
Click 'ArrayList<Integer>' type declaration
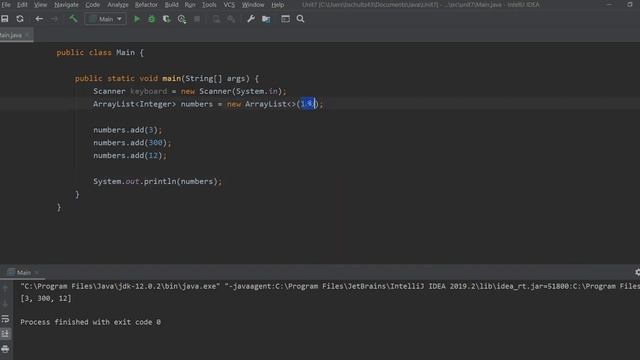point(134,104)
